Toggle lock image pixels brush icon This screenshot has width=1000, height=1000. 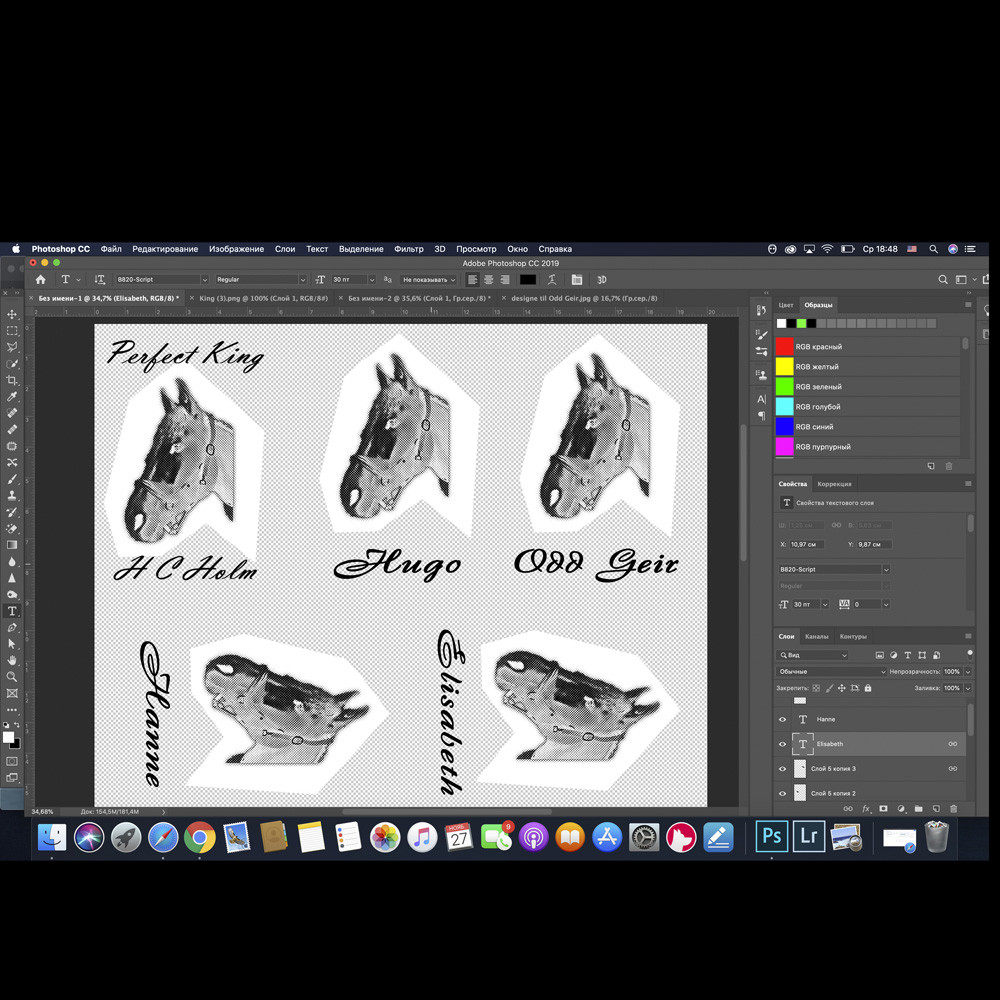click(829, 688)
